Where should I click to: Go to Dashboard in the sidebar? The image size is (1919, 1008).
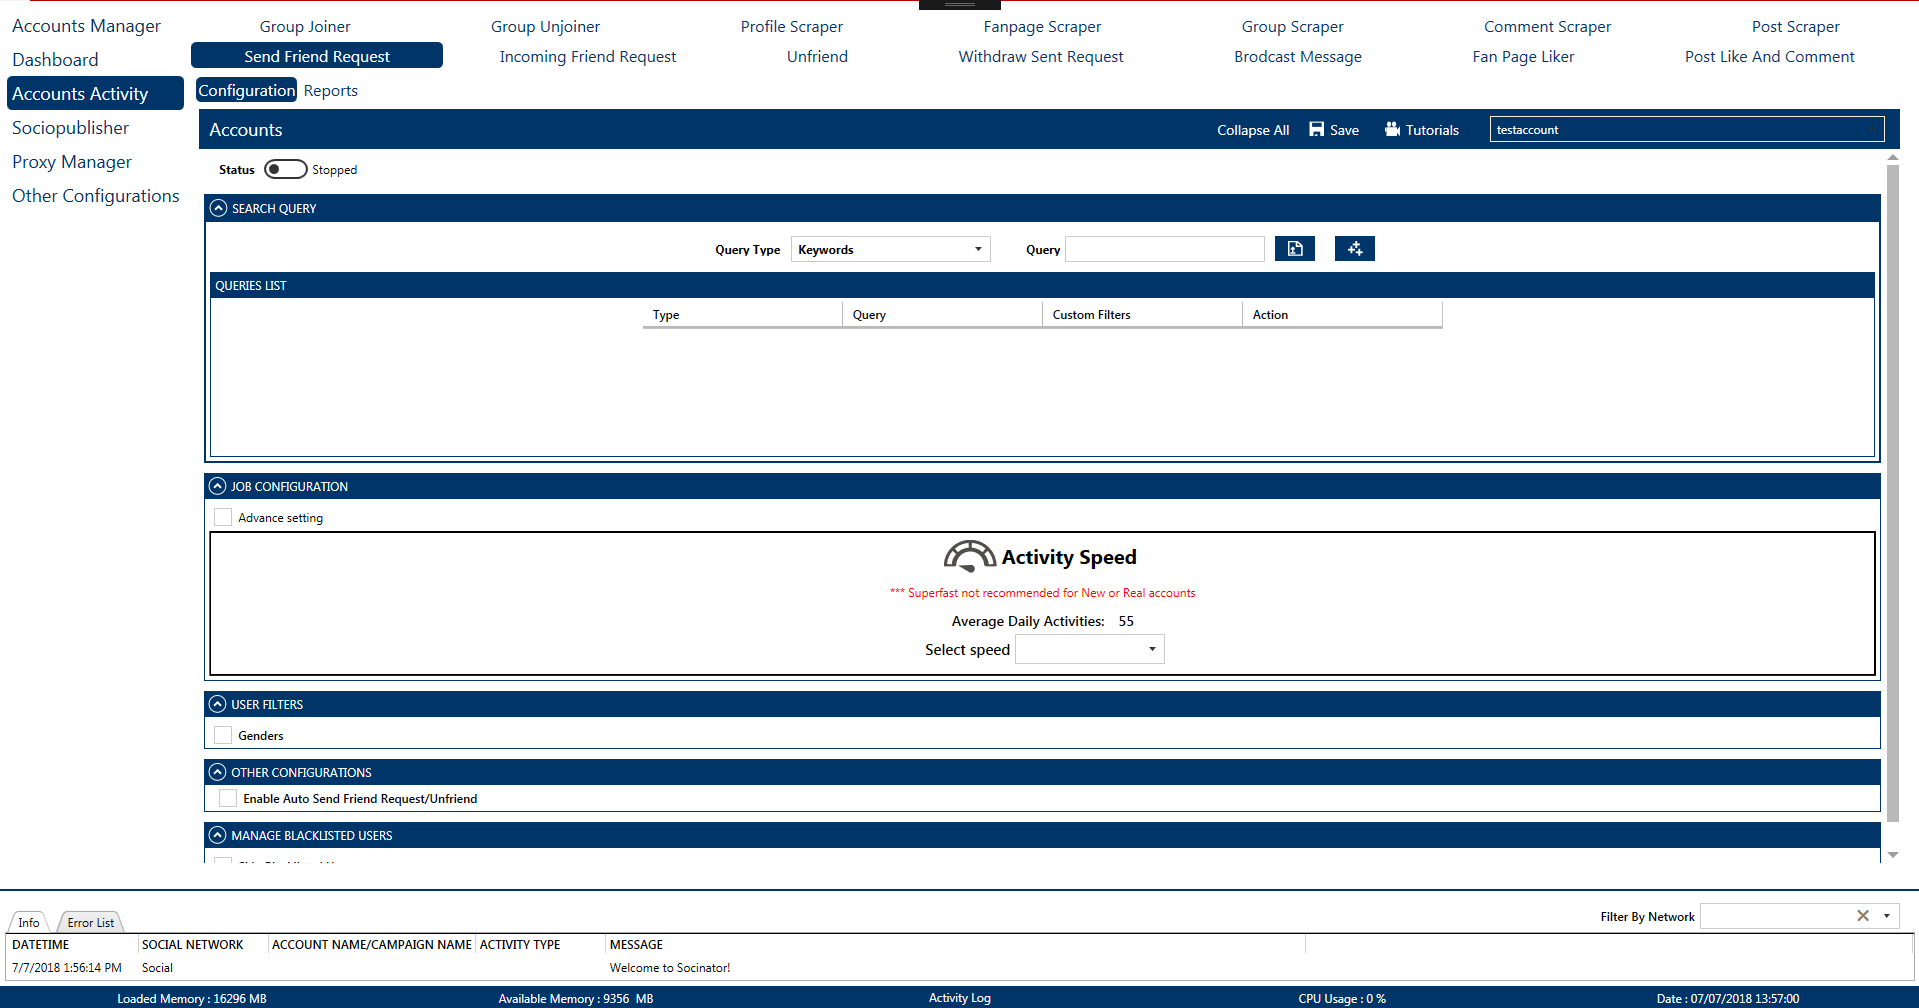(x=55, y=60)
